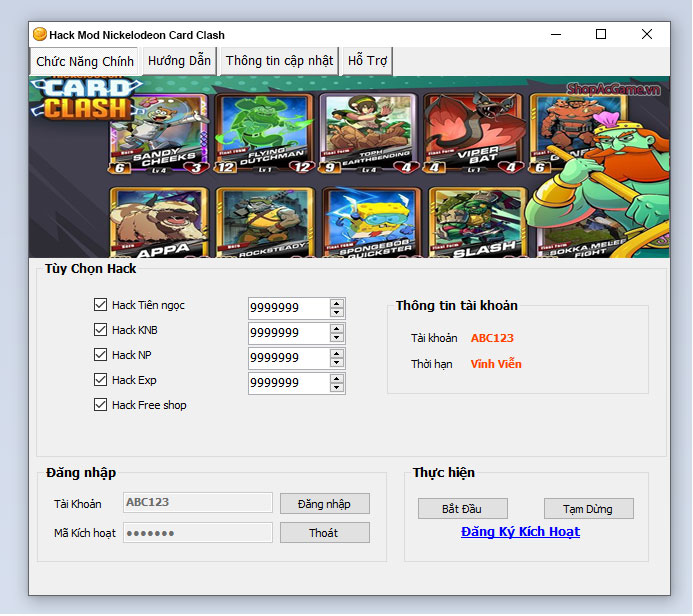Click the Toph Earthbending card
693x616 pixels.
pos(369,133)
